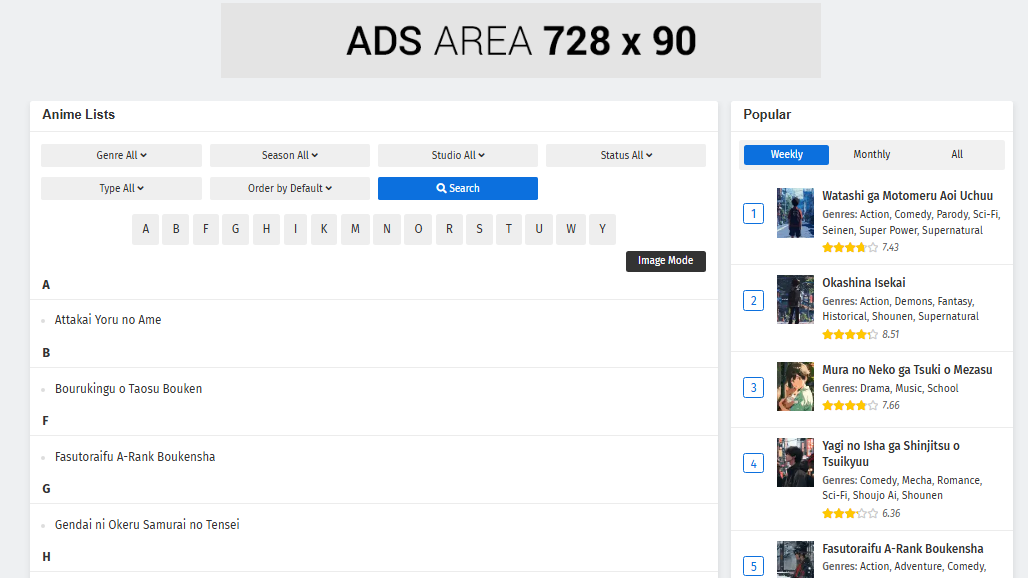1028x578 pixels.
Task: Filter list by letter F
Action: point(206,229)
